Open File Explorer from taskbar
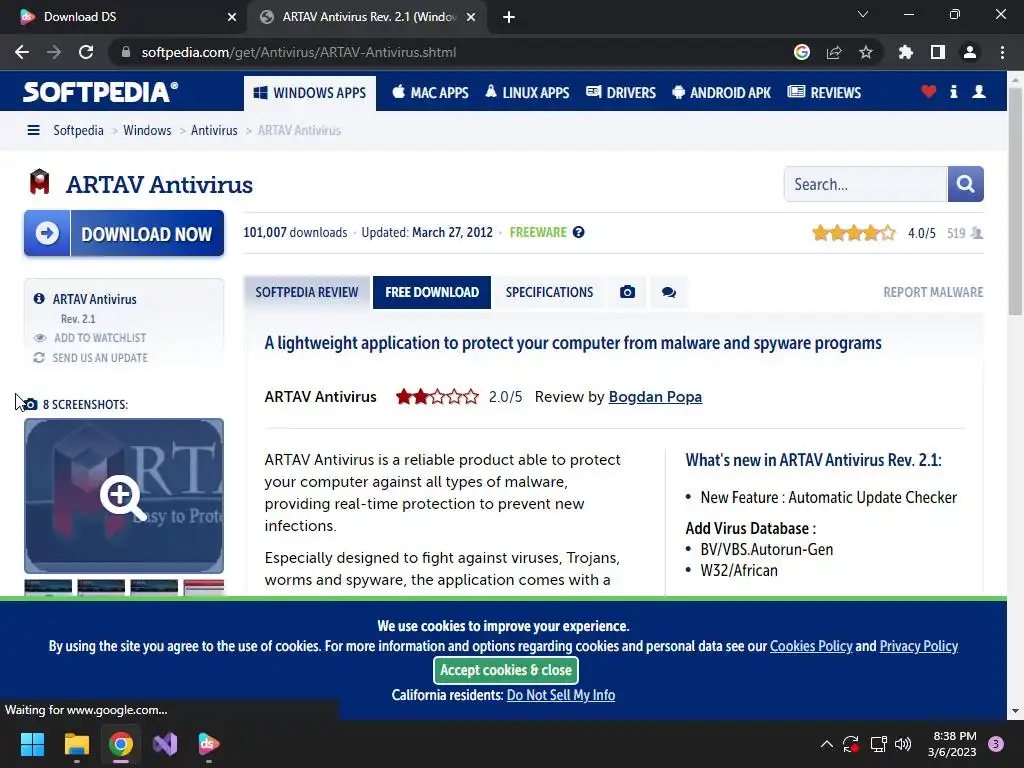Screen dimensions: 1024x768 tap(76, 744)
